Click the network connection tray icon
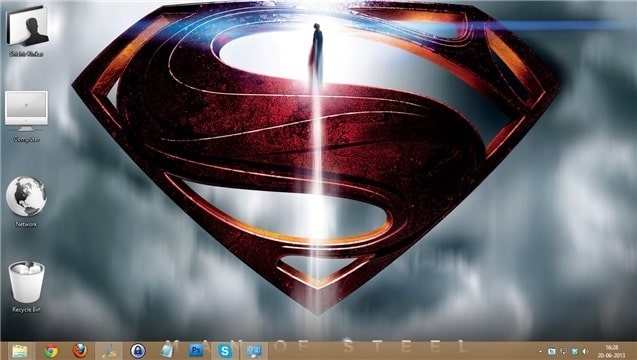This screenshot has height=360, width=637. point(563,351)
